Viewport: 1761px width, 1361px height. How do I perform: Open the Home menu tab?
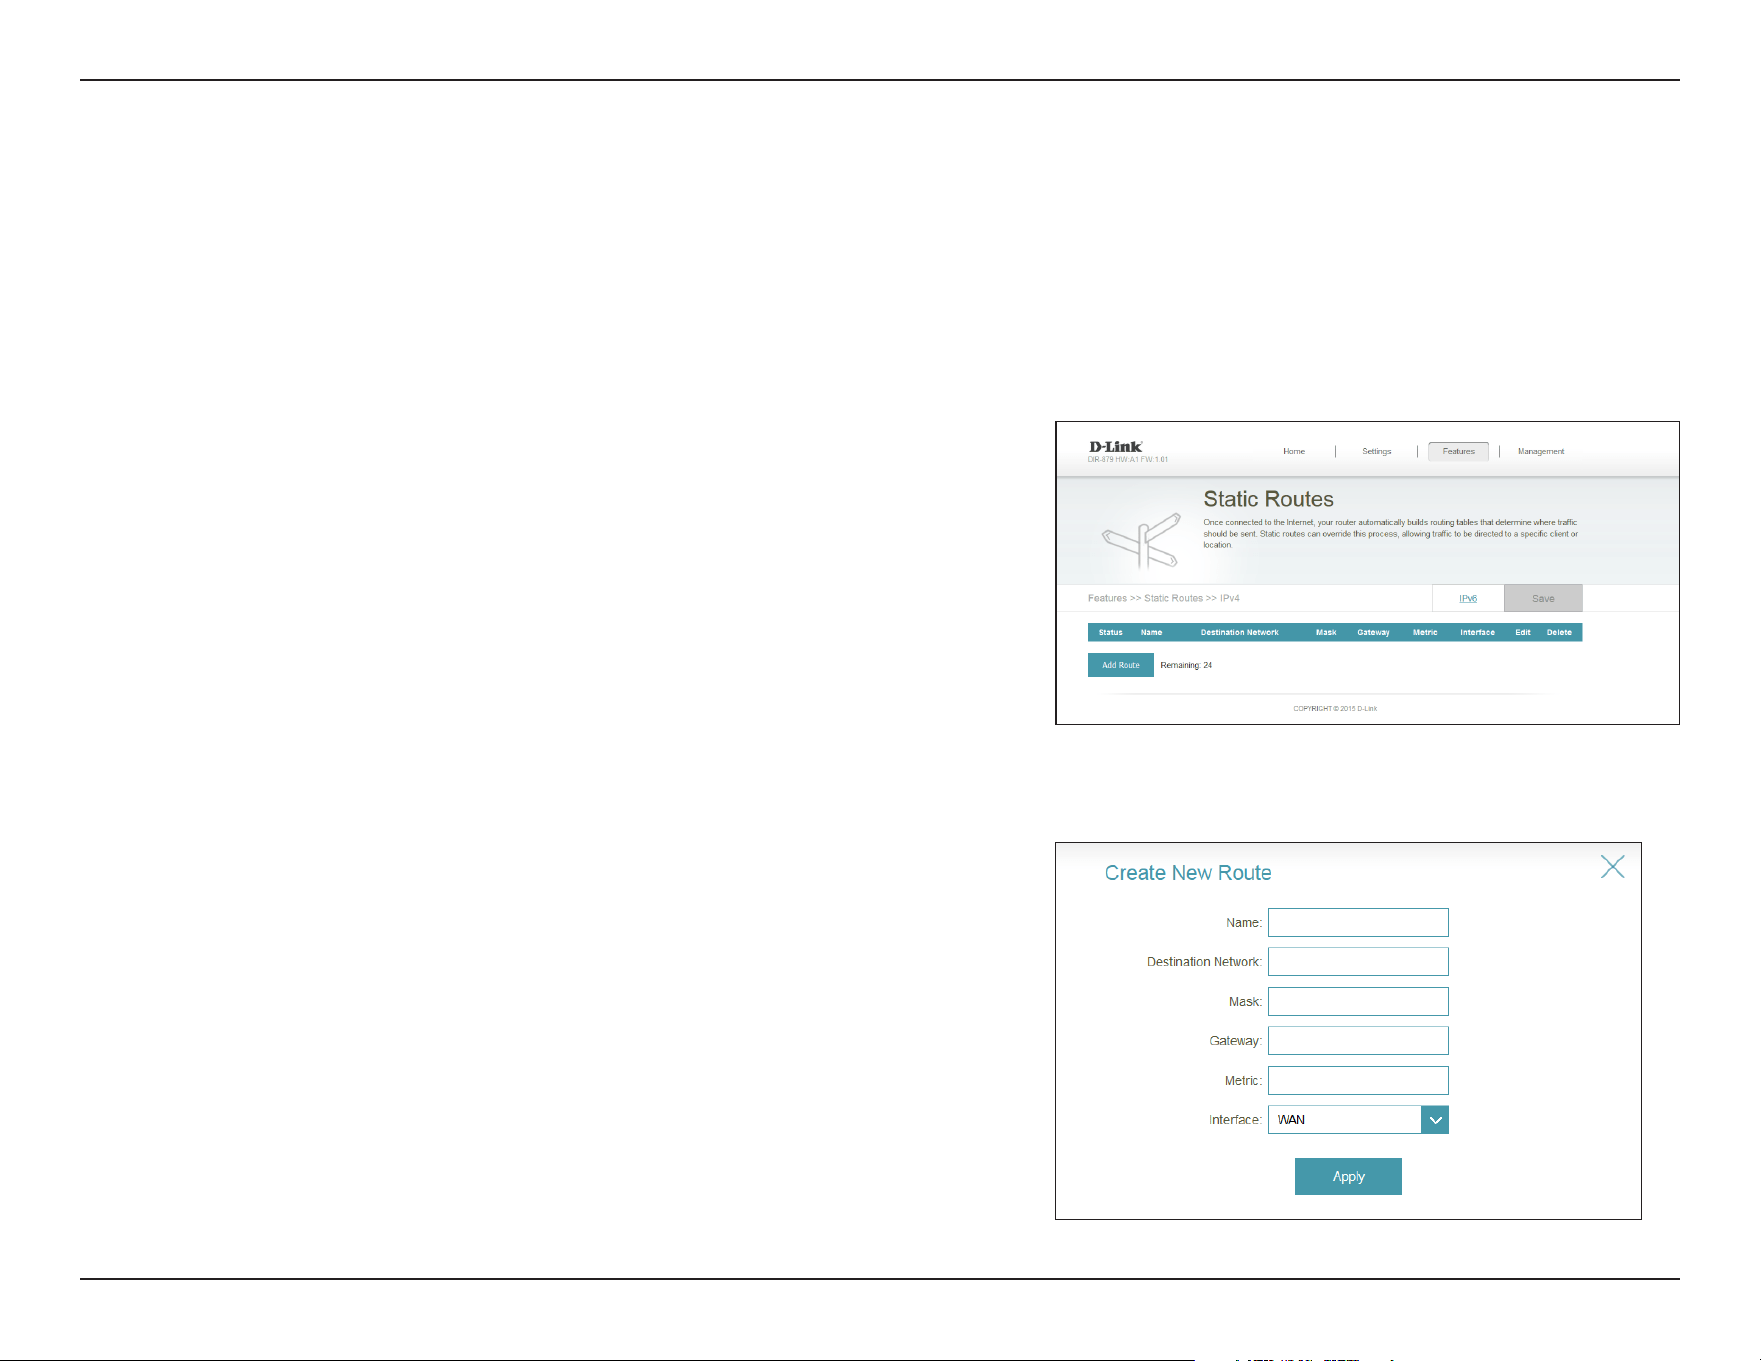pyautogui.click(x=1294, y=451)
